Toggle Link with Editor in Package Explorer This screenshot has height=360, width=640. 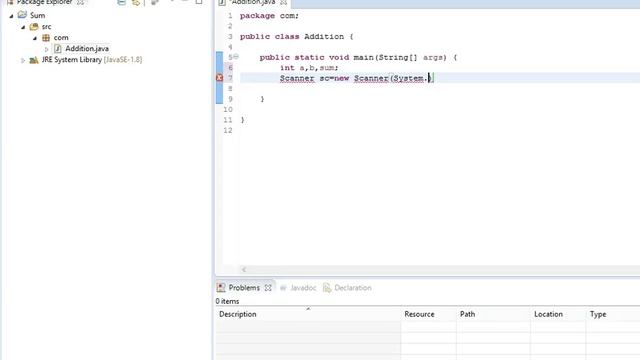click(x=136, y=2)
